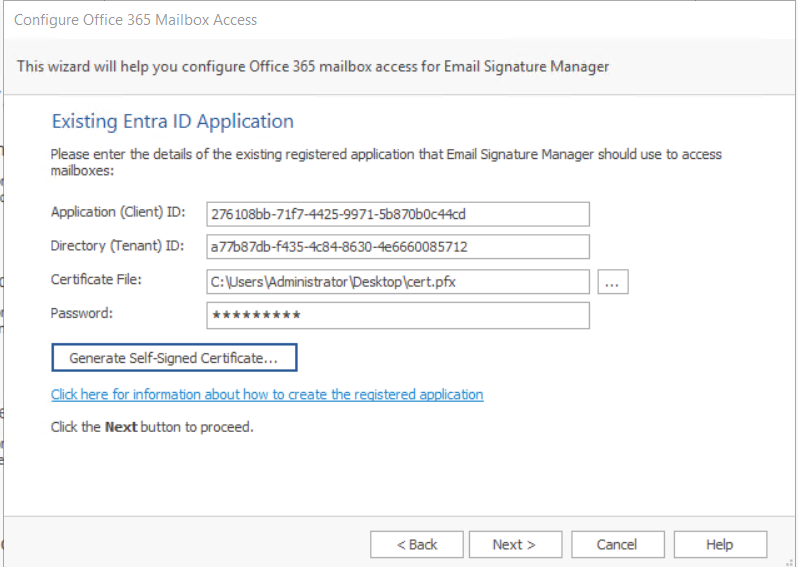Click the 'Application (Client) ID:' label
This screenshot has height=567, width=798.
point(118,212)
